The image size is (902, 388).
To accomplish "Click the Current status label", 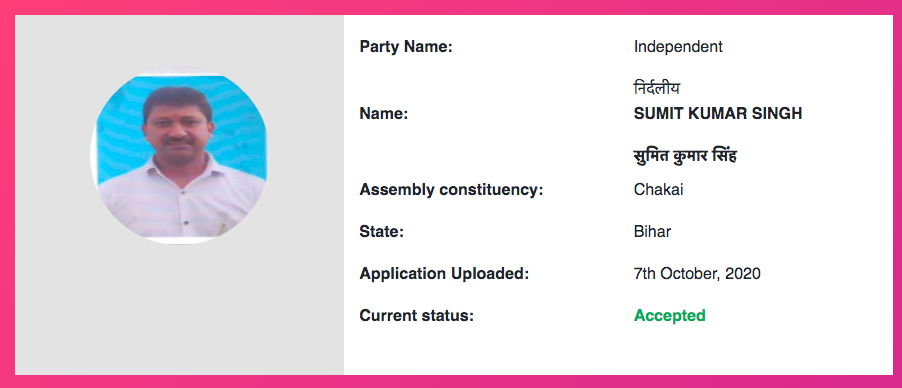I will tap(416, 315).
